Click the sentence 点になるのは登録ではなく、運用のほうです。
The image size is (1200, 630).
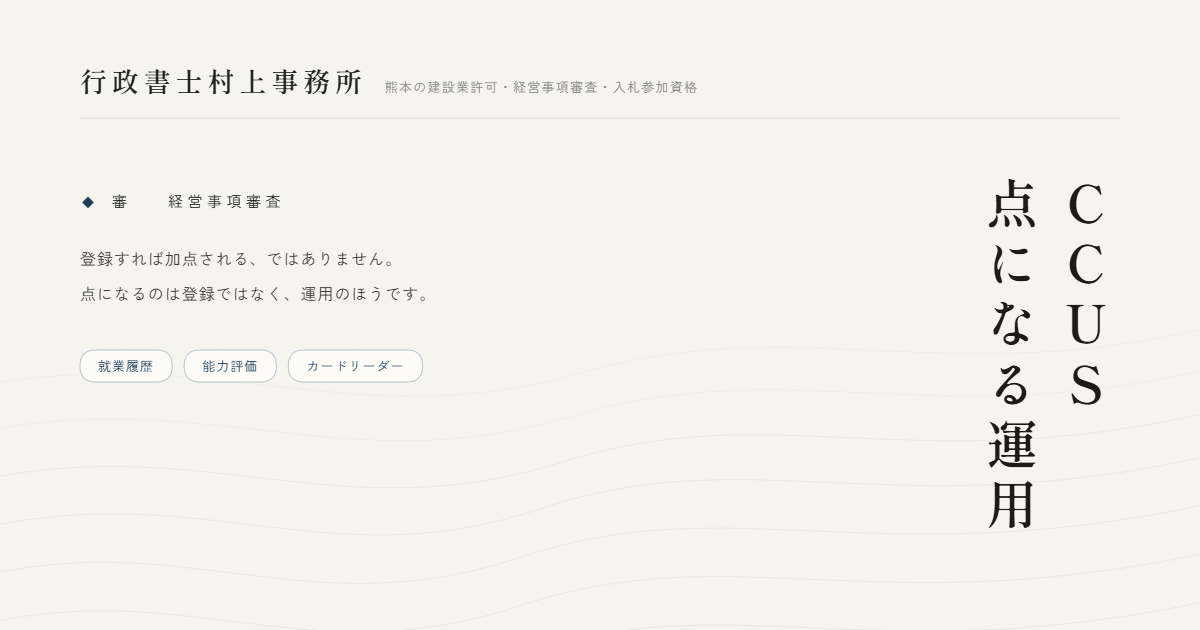coord(256,295)
